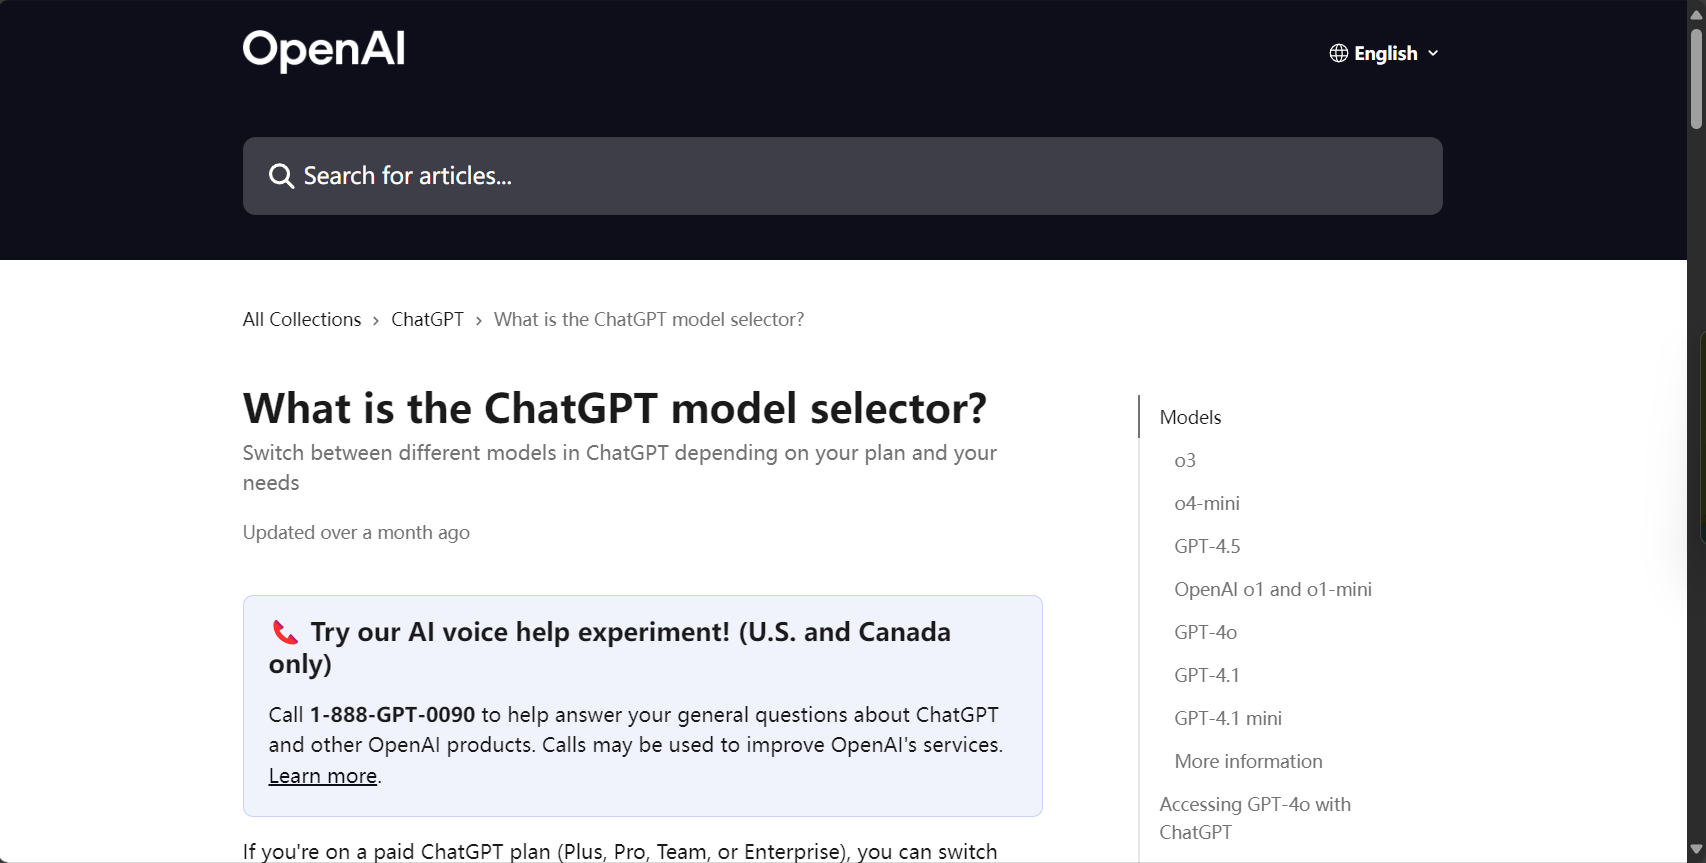Viewport: 1706px width, 863px height.
Task: Jump to the GPT-4o section
Action: 1206,632
